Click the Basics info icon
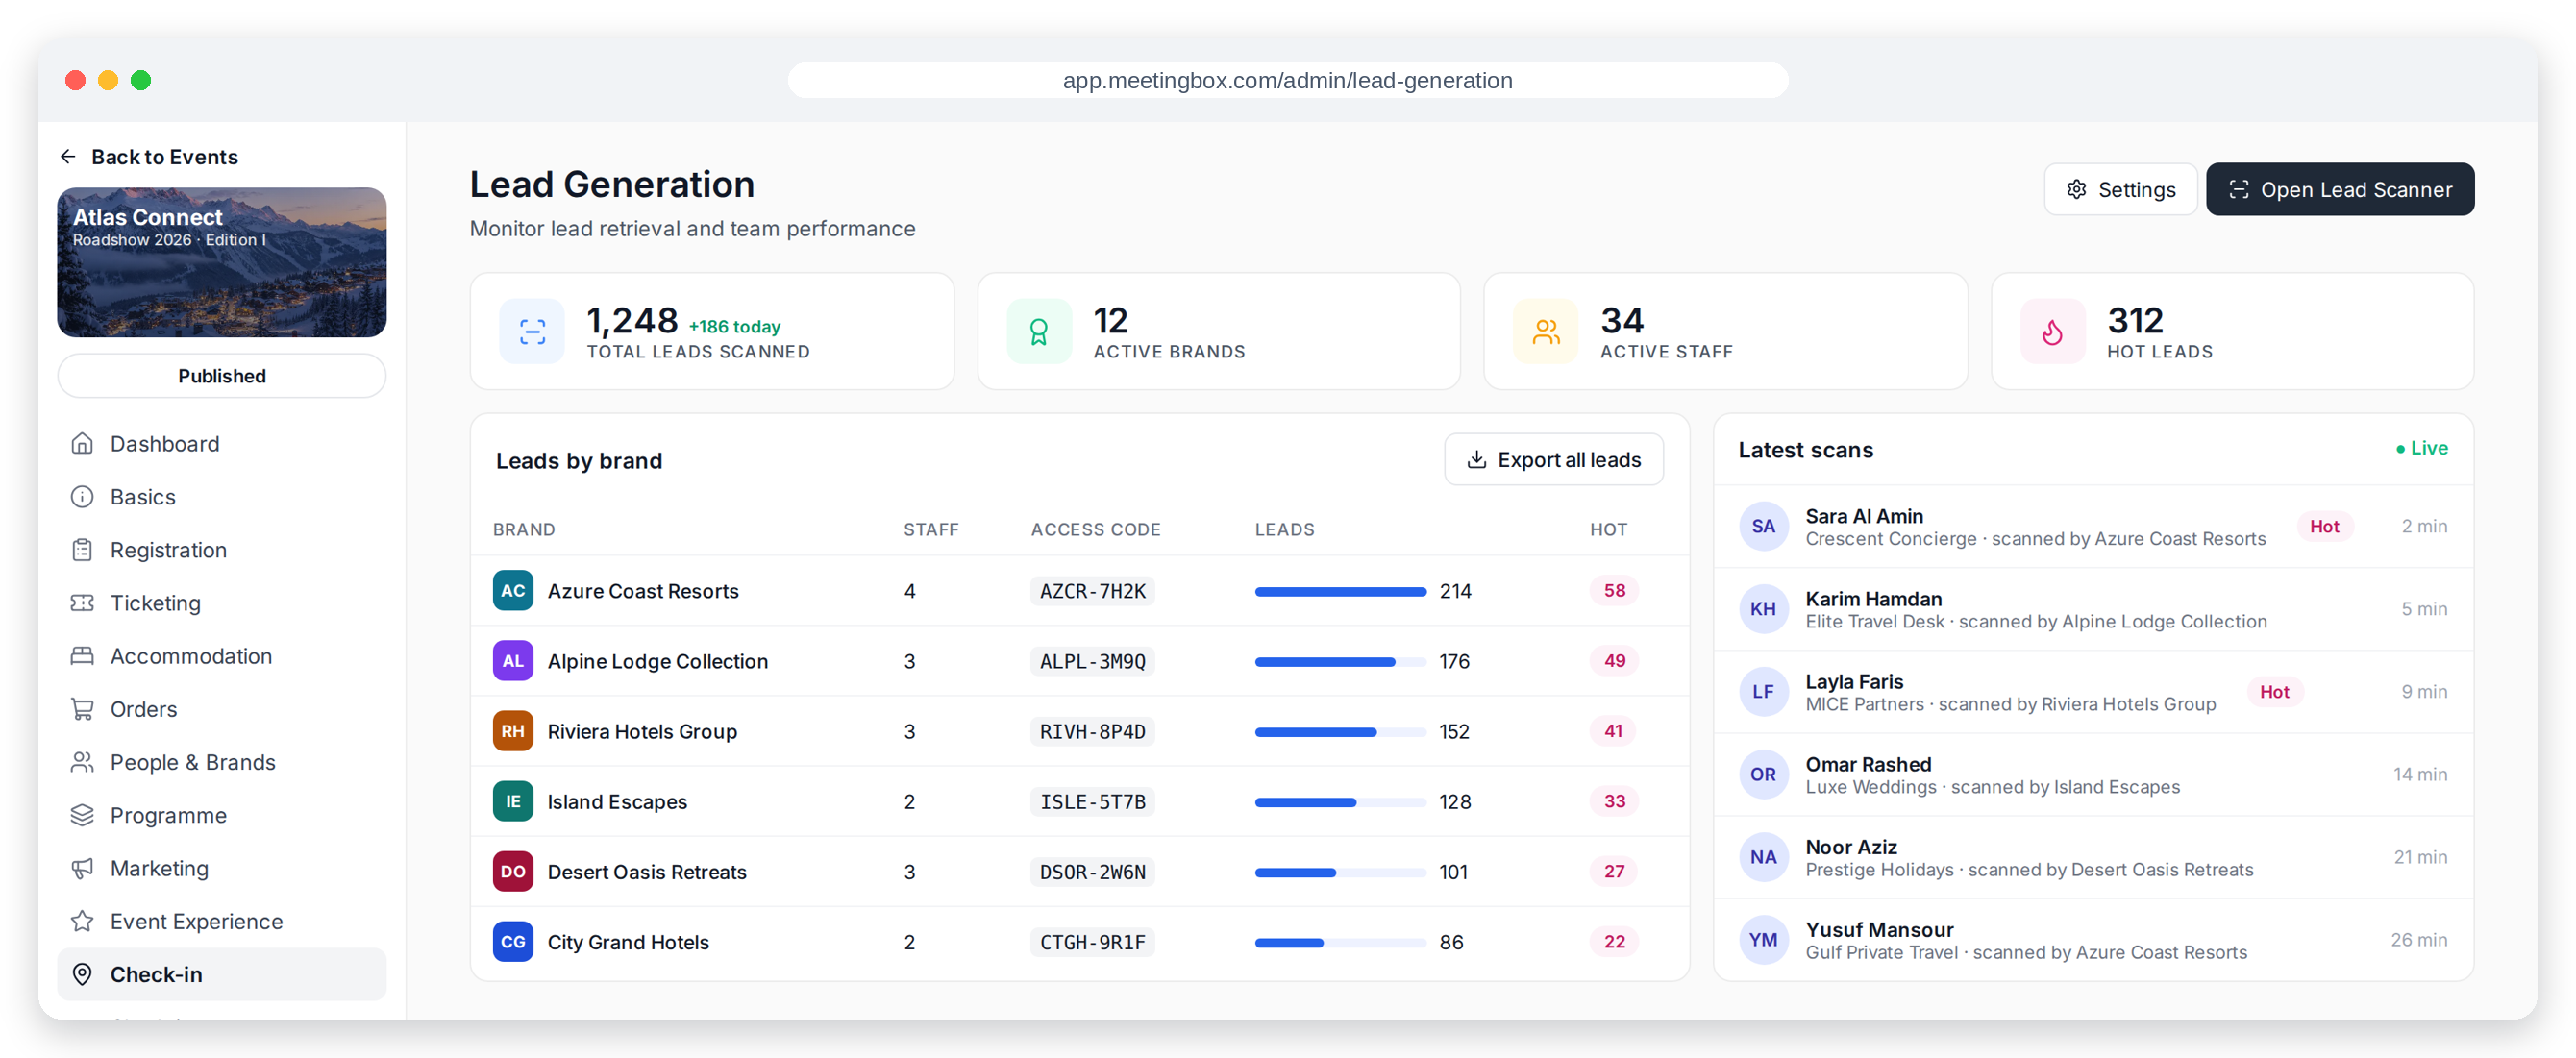 click(x=82, y=496)
